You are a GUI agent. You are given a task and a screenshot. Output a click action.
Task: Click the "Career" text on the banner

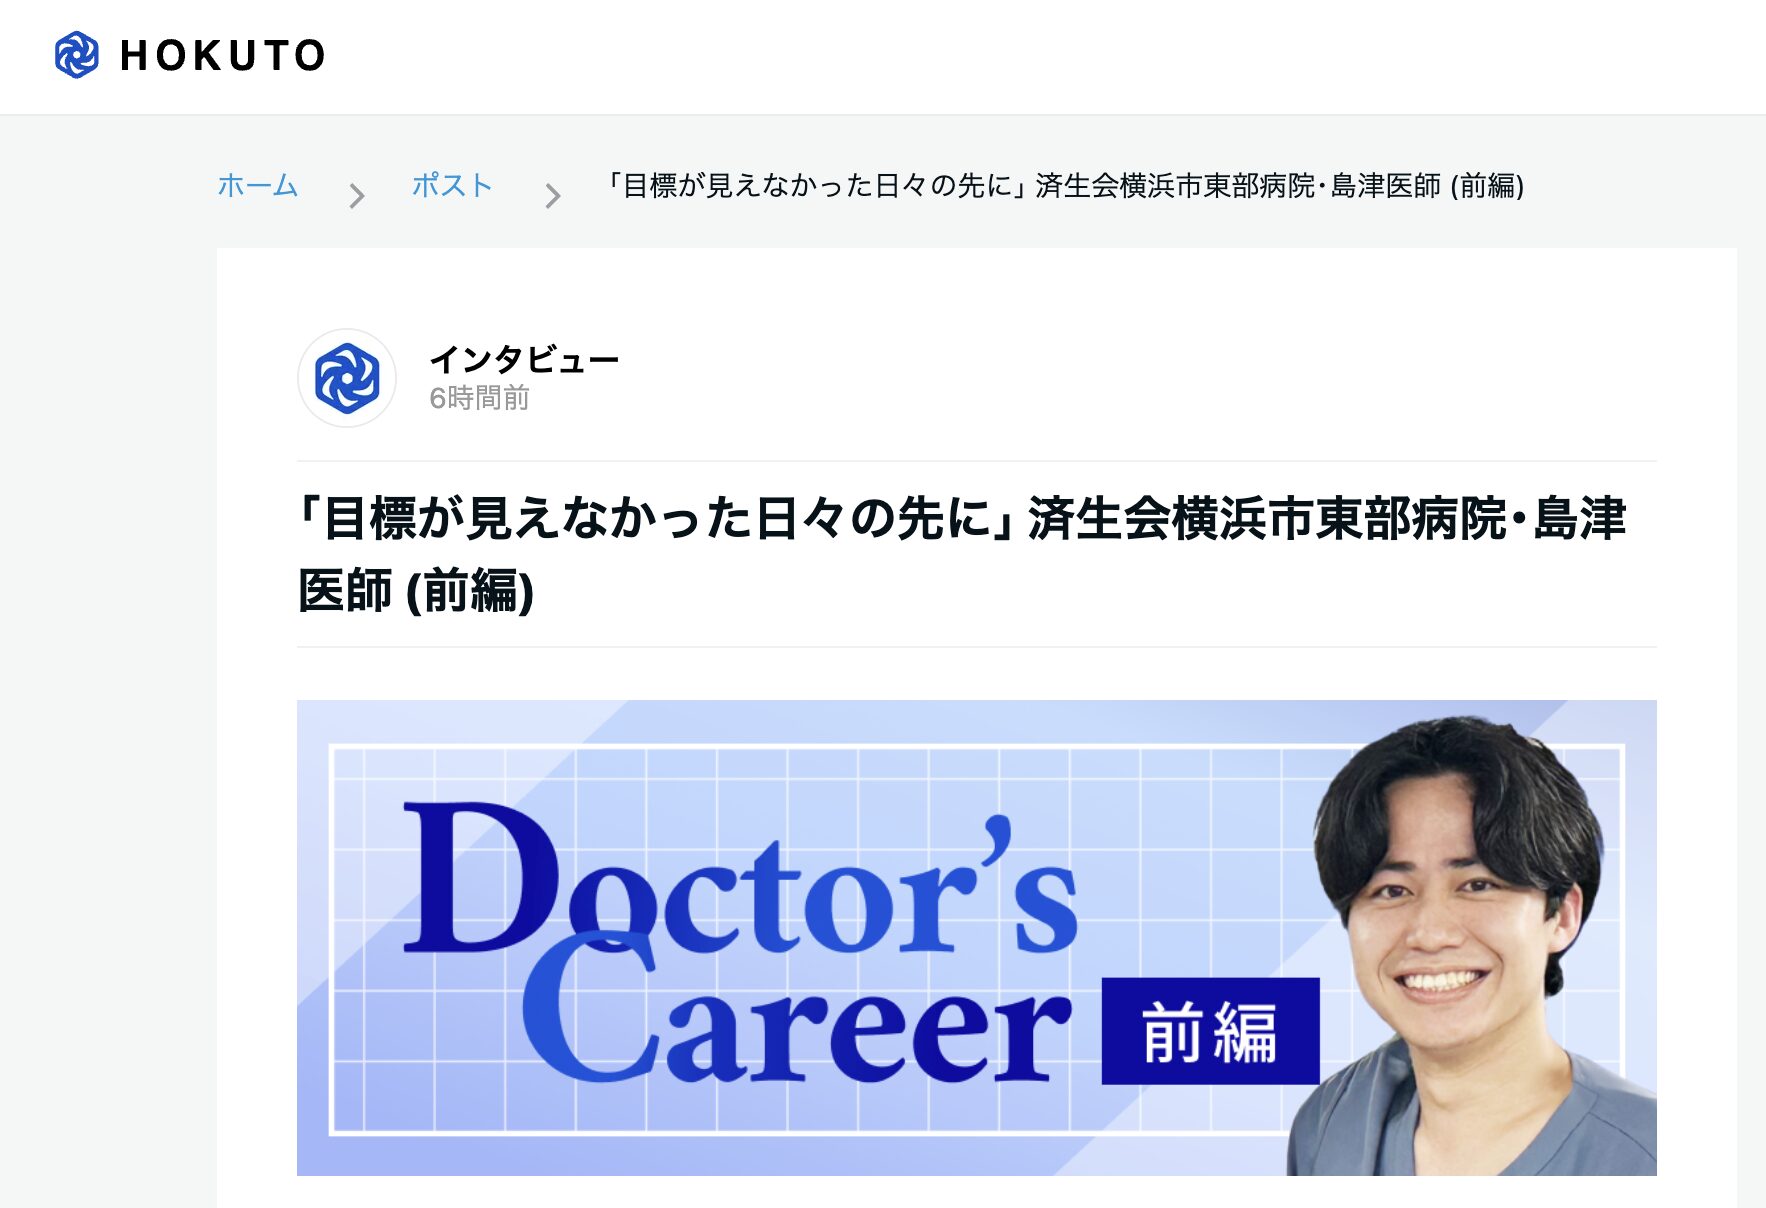pos(795,1012)
